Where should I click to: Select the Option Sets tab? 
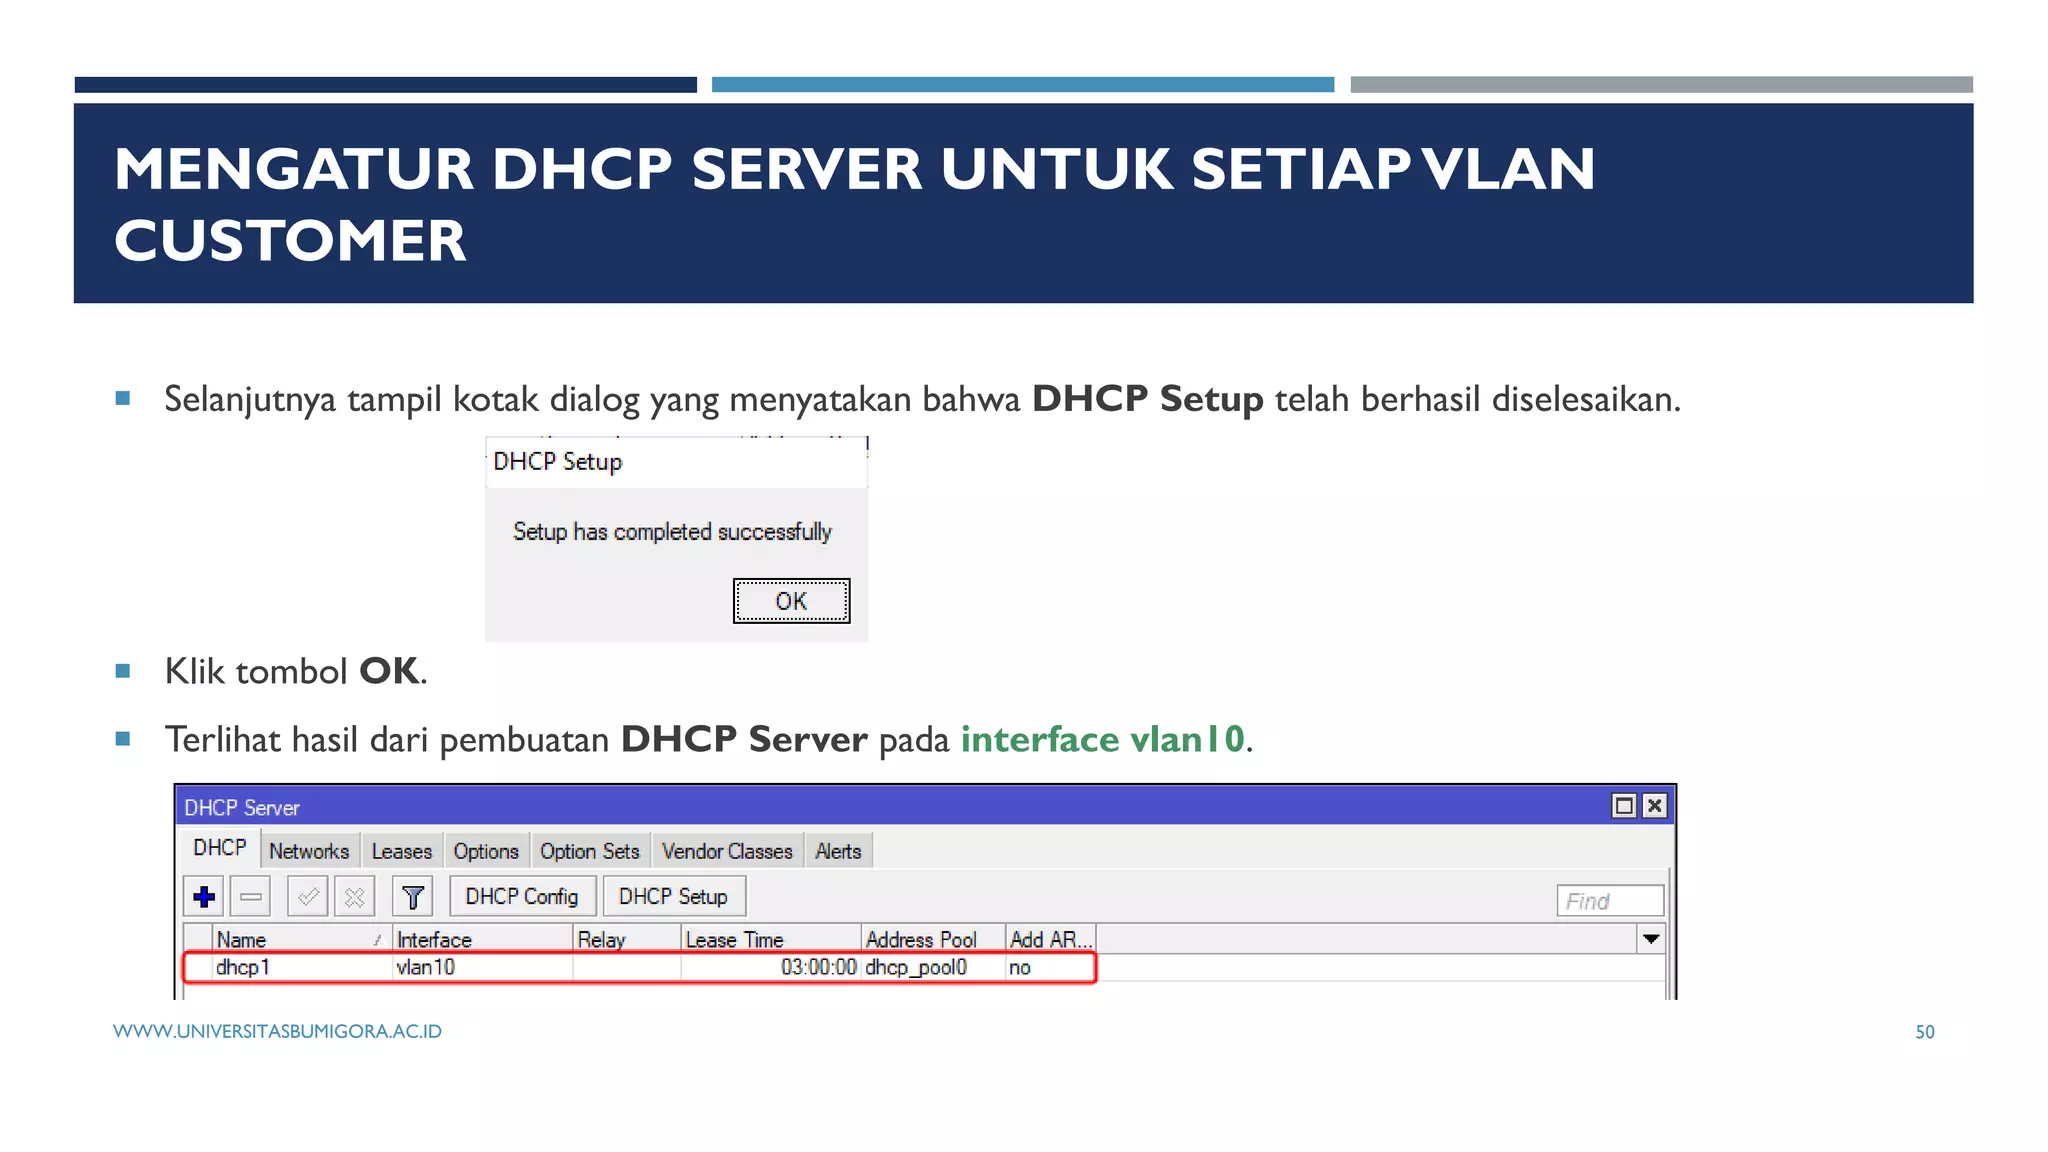(x=590, y=851)
